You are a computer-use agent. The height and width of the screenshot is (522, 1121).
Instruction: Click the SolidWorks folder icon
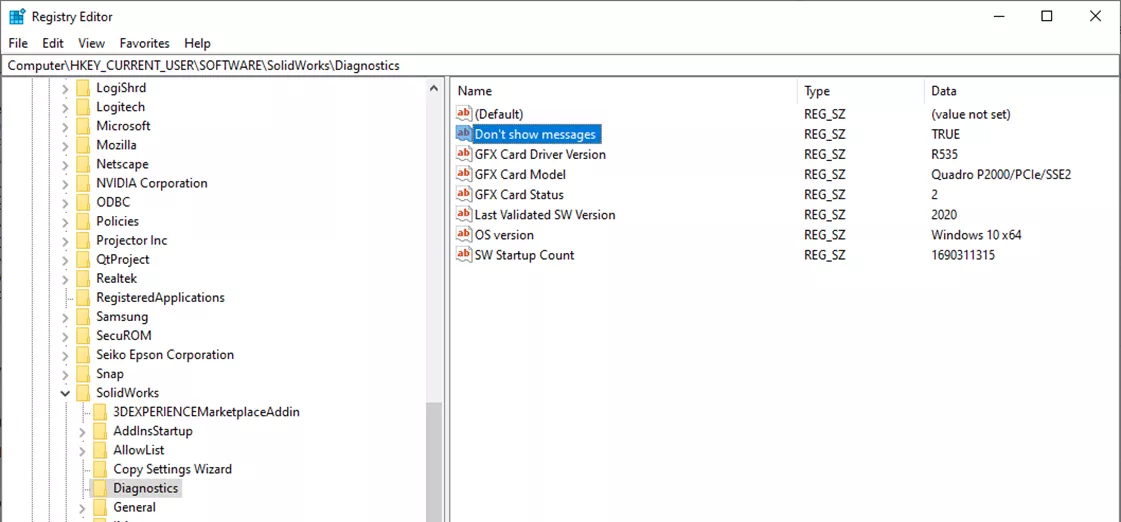(84, 393)
